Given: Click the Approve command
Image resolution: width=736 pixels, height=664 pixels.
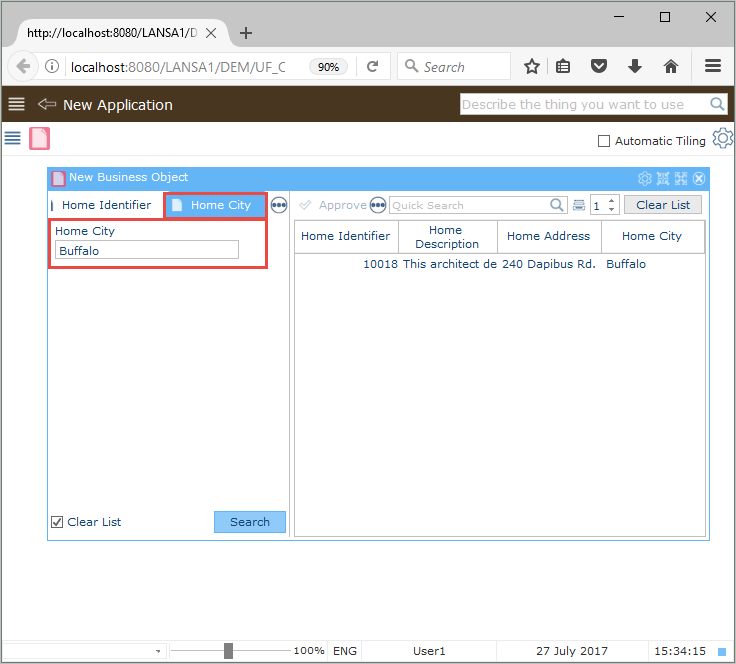Looking at the screenshot, I should [333, 205].
